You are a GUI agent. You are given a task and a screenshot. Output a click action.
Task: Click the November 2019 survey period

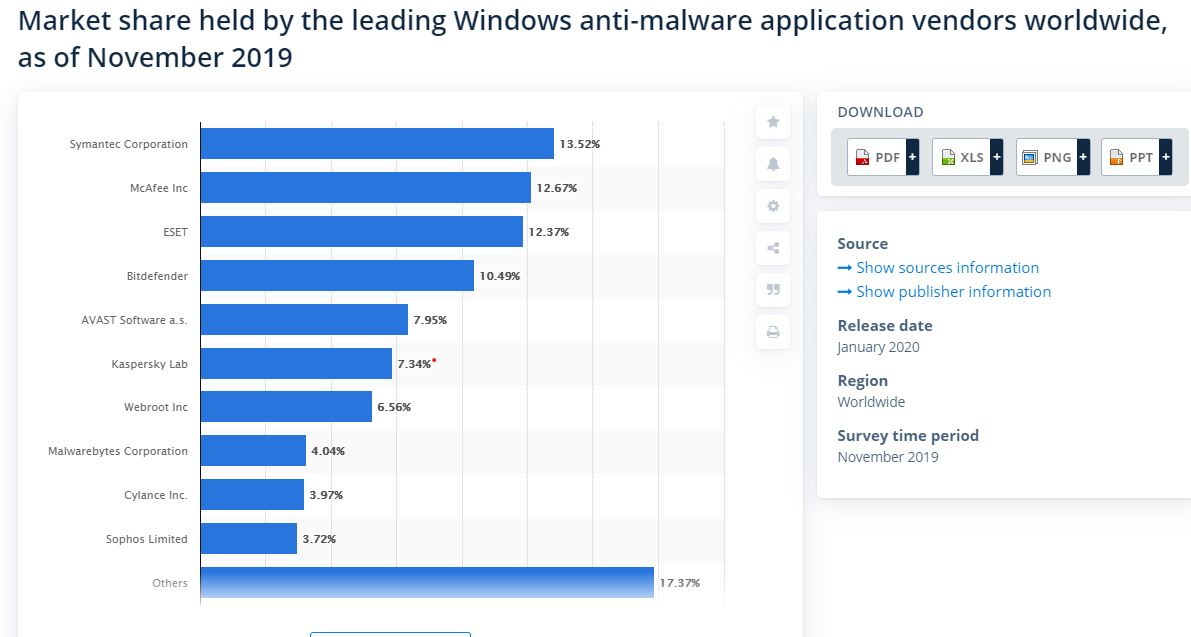click(888, 457)
